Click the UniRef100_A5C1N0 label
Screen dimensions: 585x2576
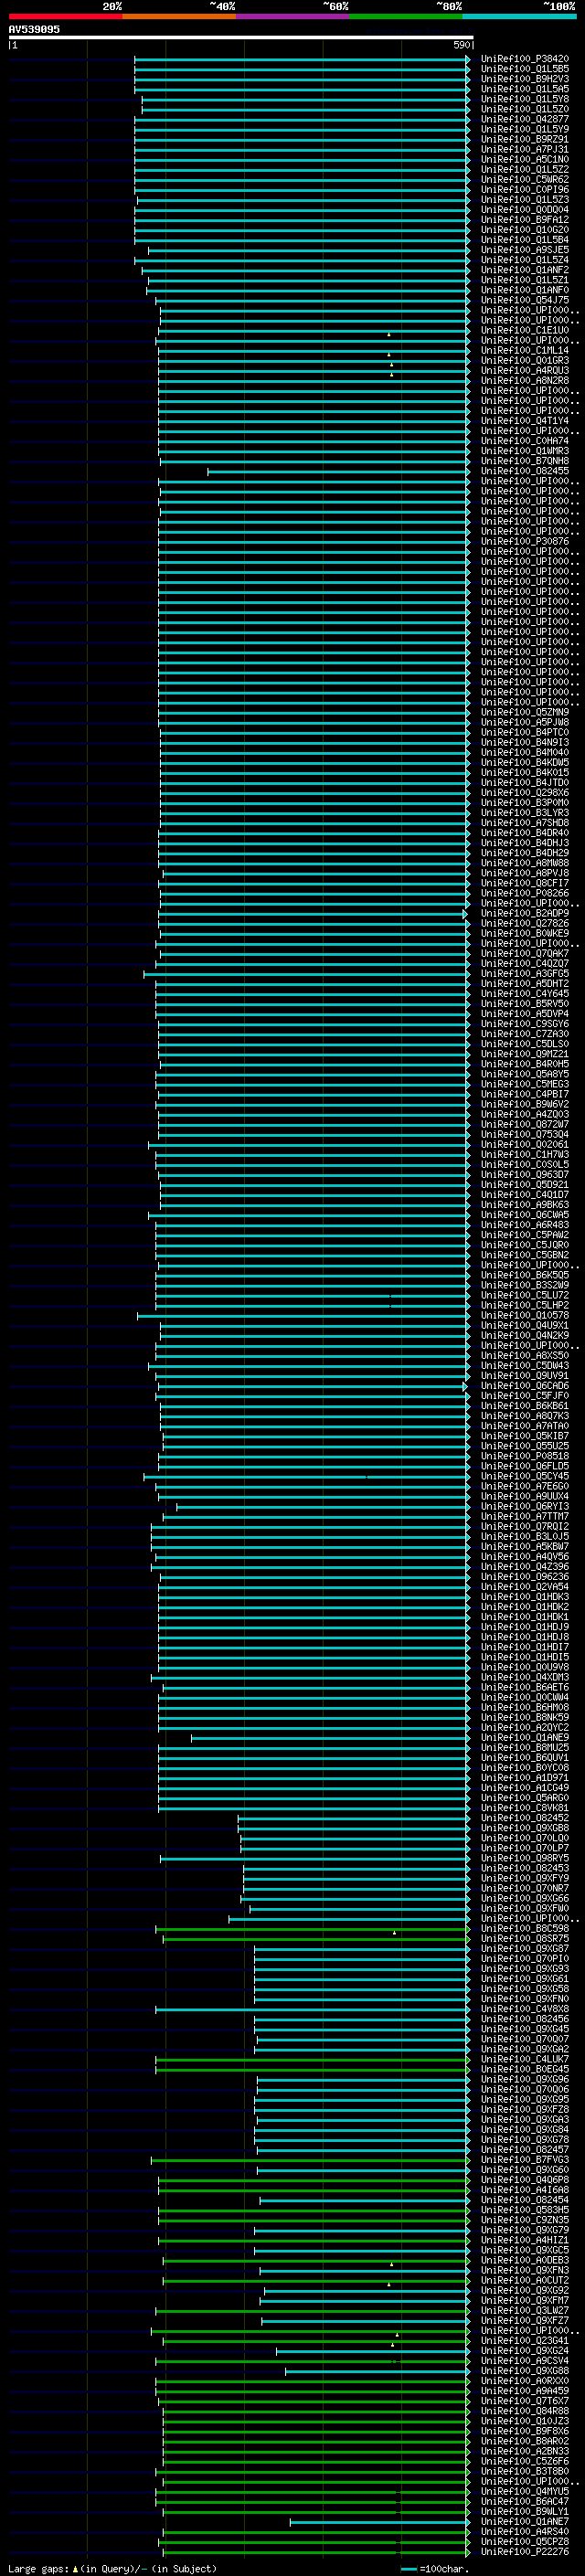524,159
